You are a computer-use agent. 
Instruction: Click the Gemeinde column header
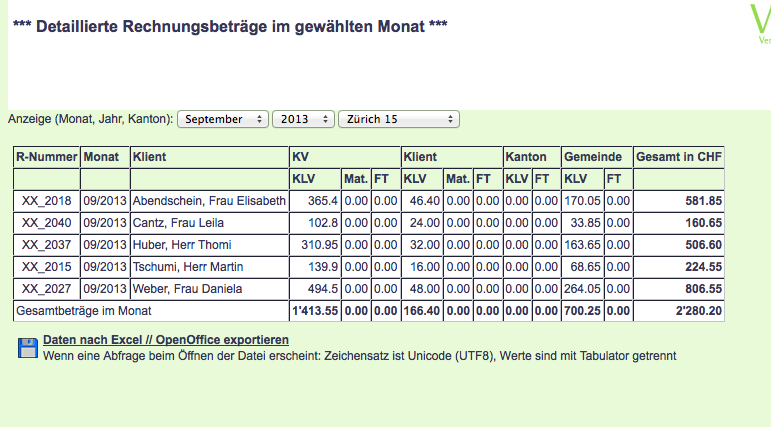(x=593, y=157)
